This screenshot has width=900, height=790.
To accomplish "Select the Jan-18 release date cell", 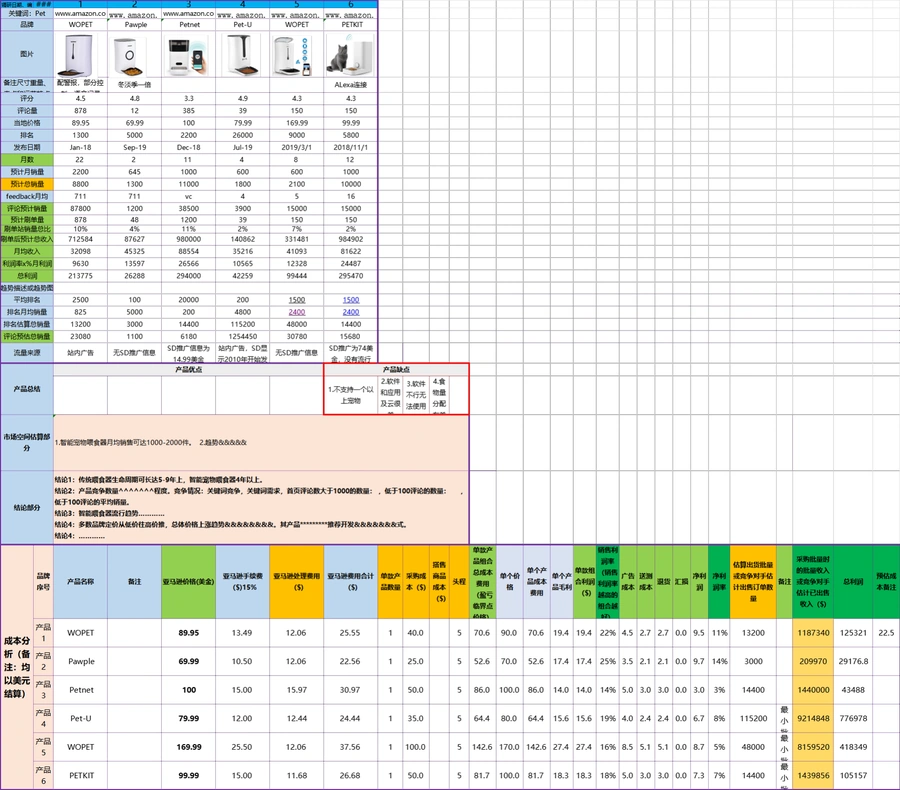I will click(x=80, y=148).
